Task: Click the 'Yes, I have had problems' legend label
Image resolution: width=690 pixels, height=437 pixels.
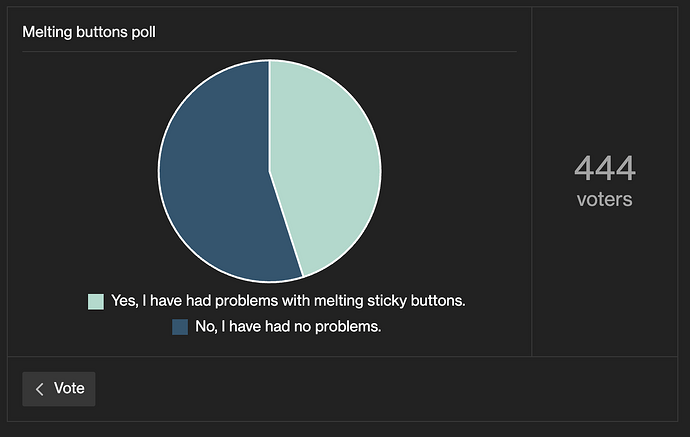Action: point(288,301)
